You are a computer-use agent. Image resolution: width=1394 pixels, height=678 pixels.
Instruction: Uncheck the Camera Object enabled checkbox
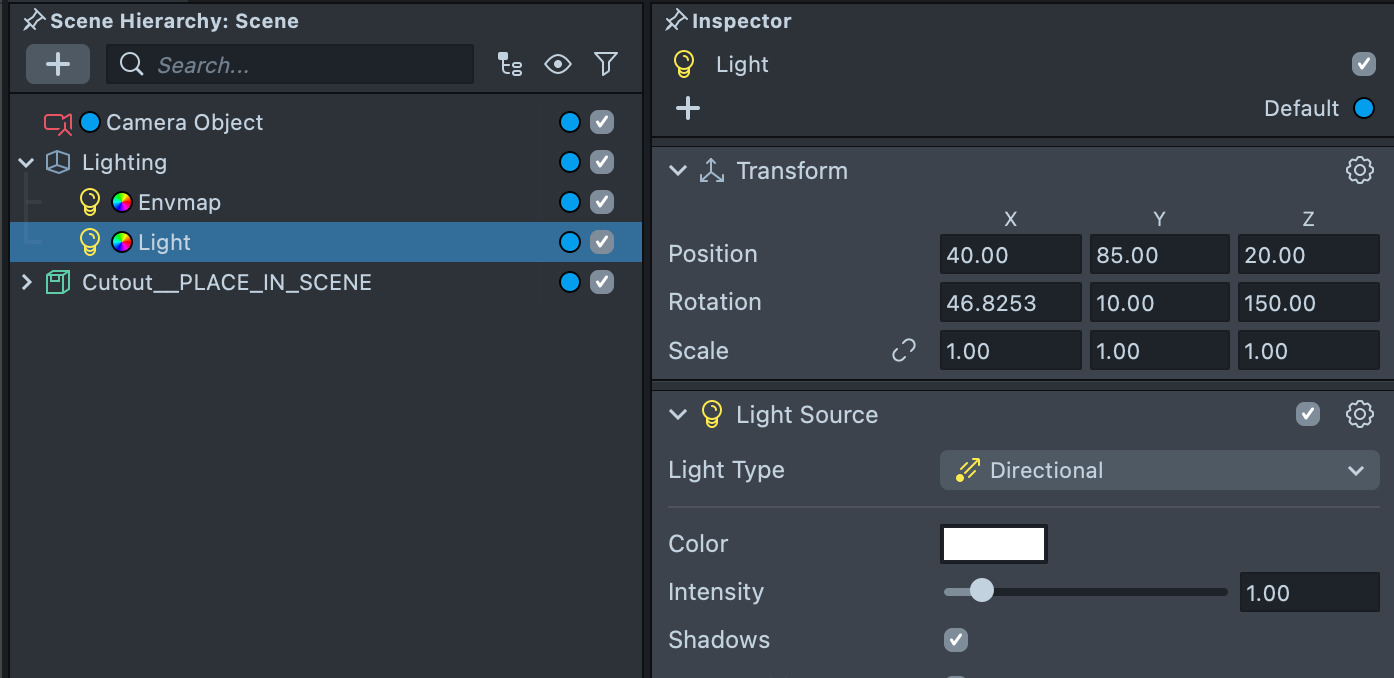[x=601, y=123]
